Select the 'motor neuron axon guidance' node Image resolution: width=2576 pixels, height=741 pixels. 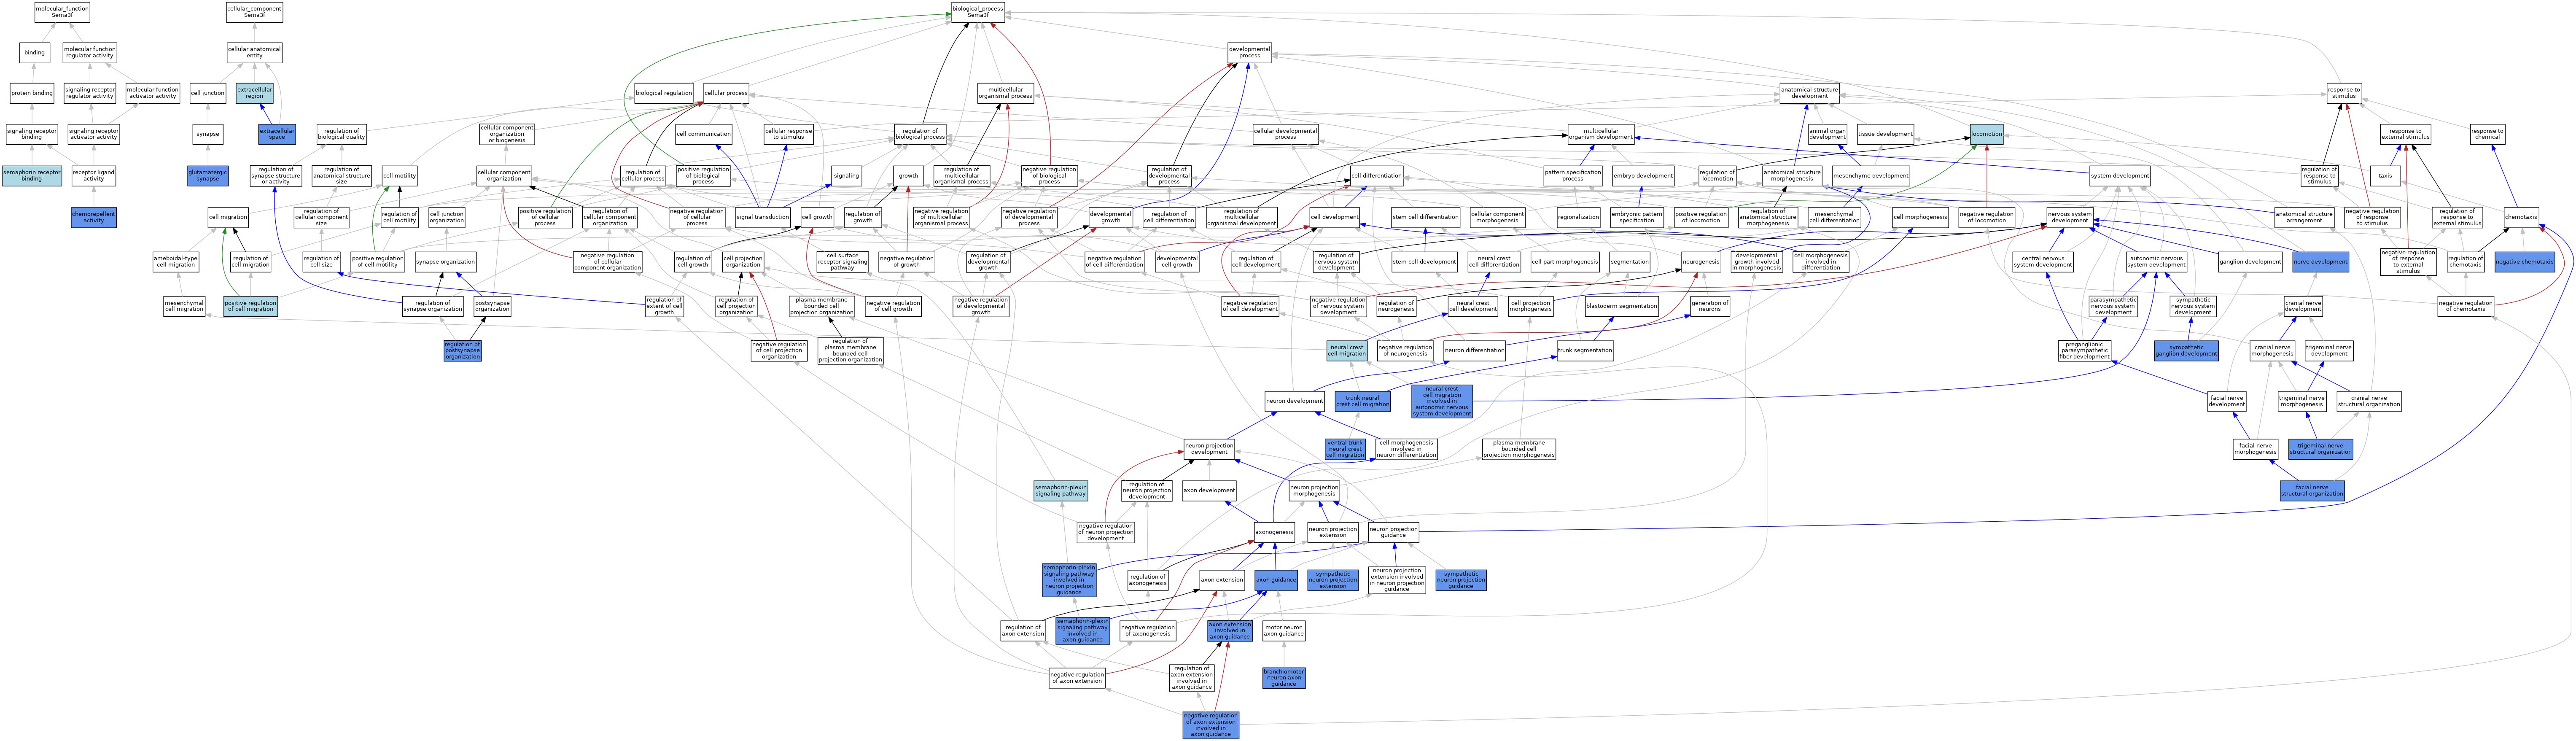[1283, 630]
